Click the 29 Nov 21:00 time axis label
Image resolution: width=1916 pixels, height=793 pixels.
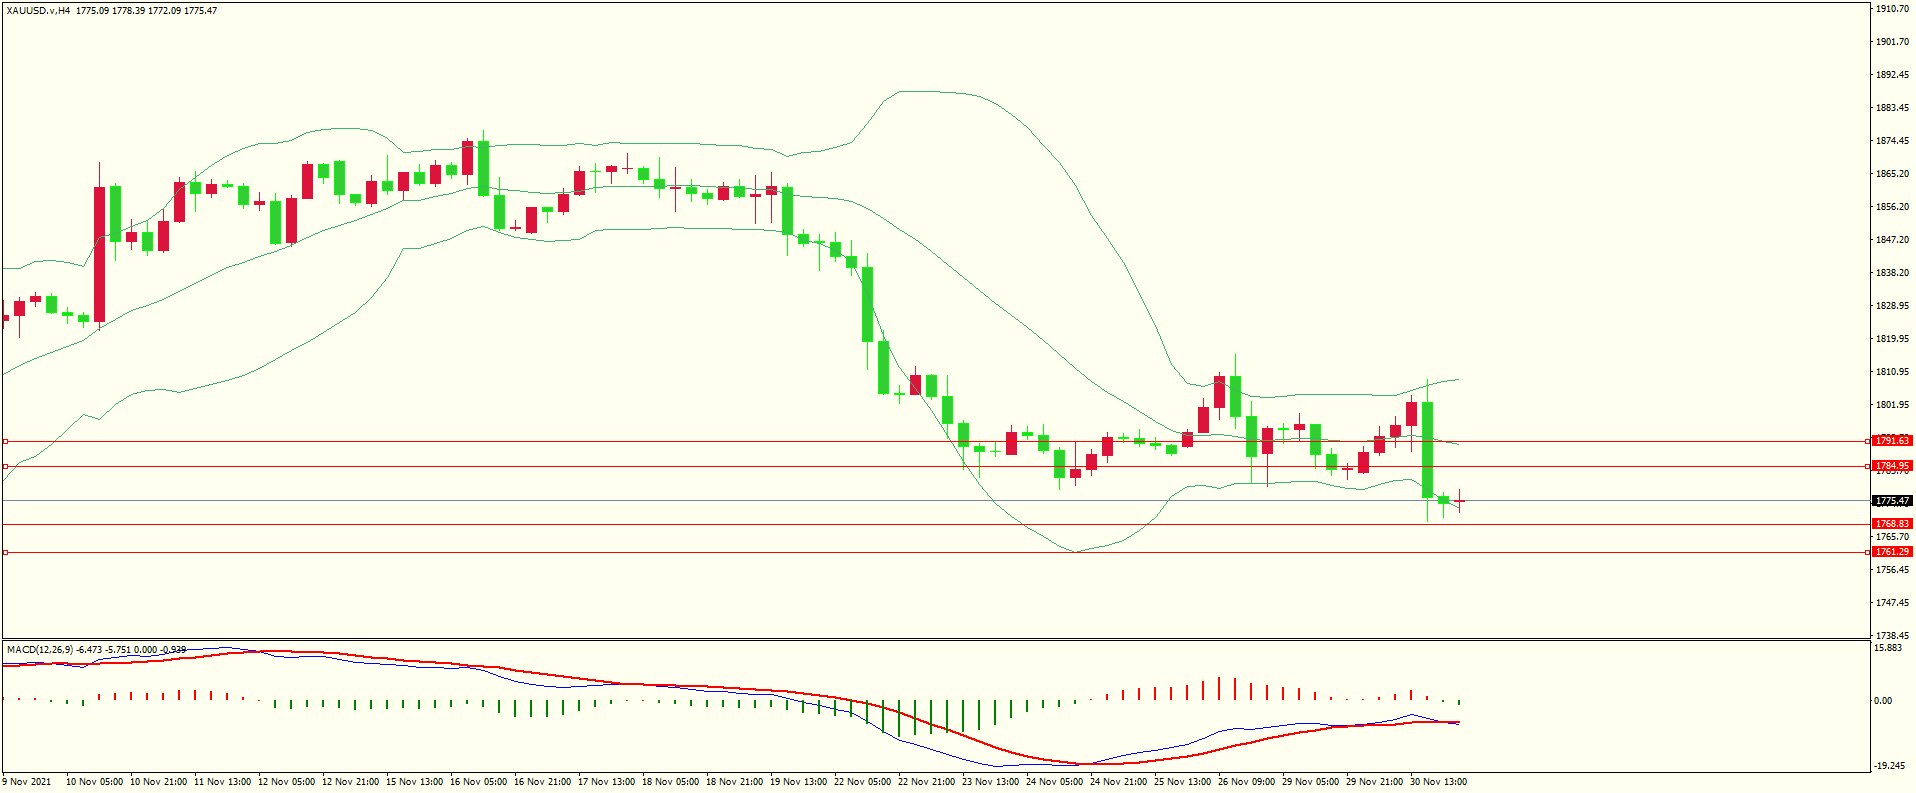[1374, 782]
